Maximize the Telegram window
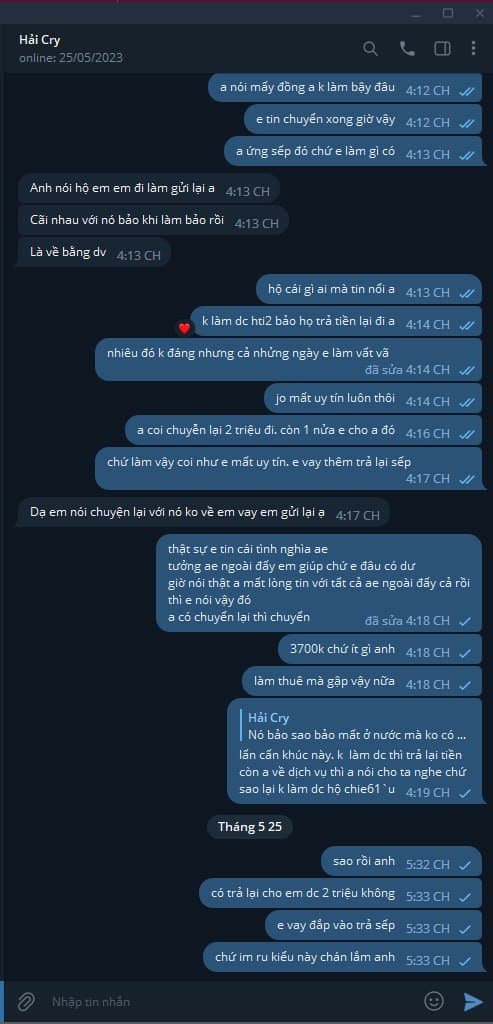This screenshot has width=493, height=1024. coord(448,12)
